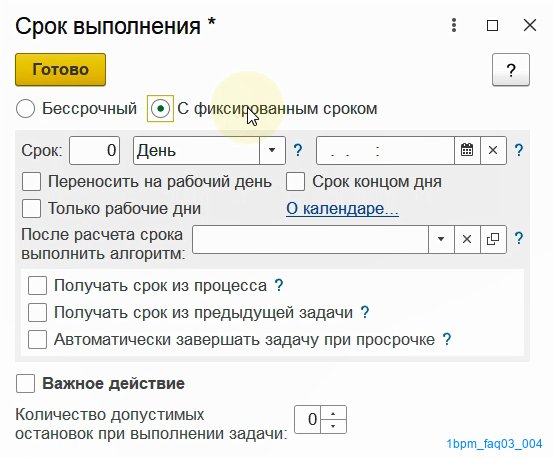Expand the День unit dropdown
This screenshot has width=553, height=458.
272,151
